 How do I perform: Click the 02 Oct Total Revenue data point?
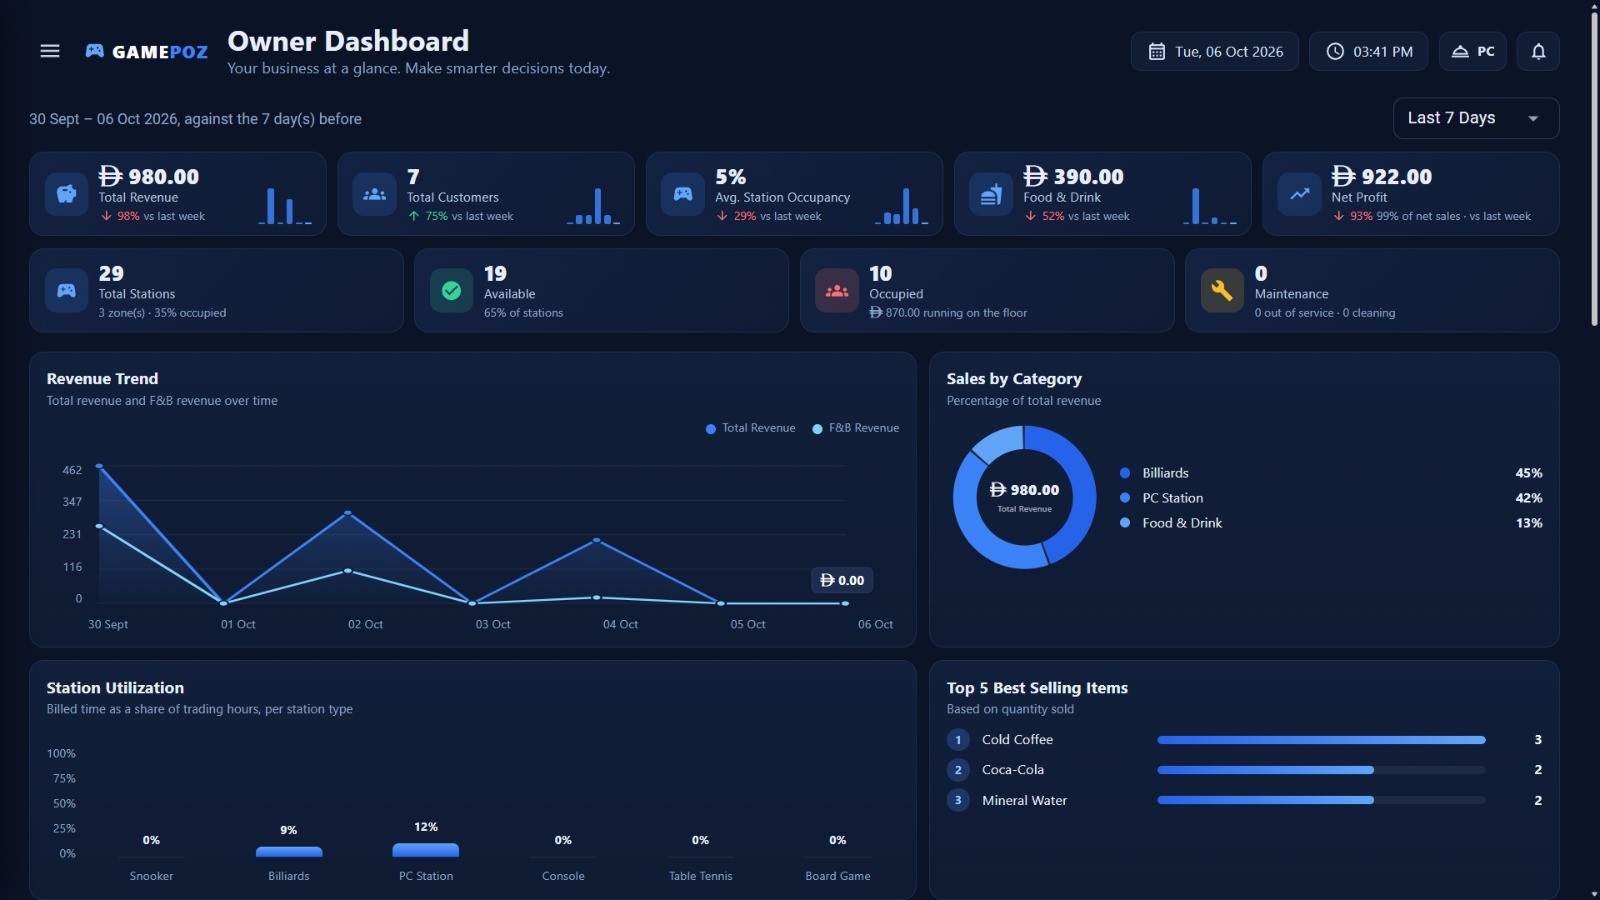348,513
